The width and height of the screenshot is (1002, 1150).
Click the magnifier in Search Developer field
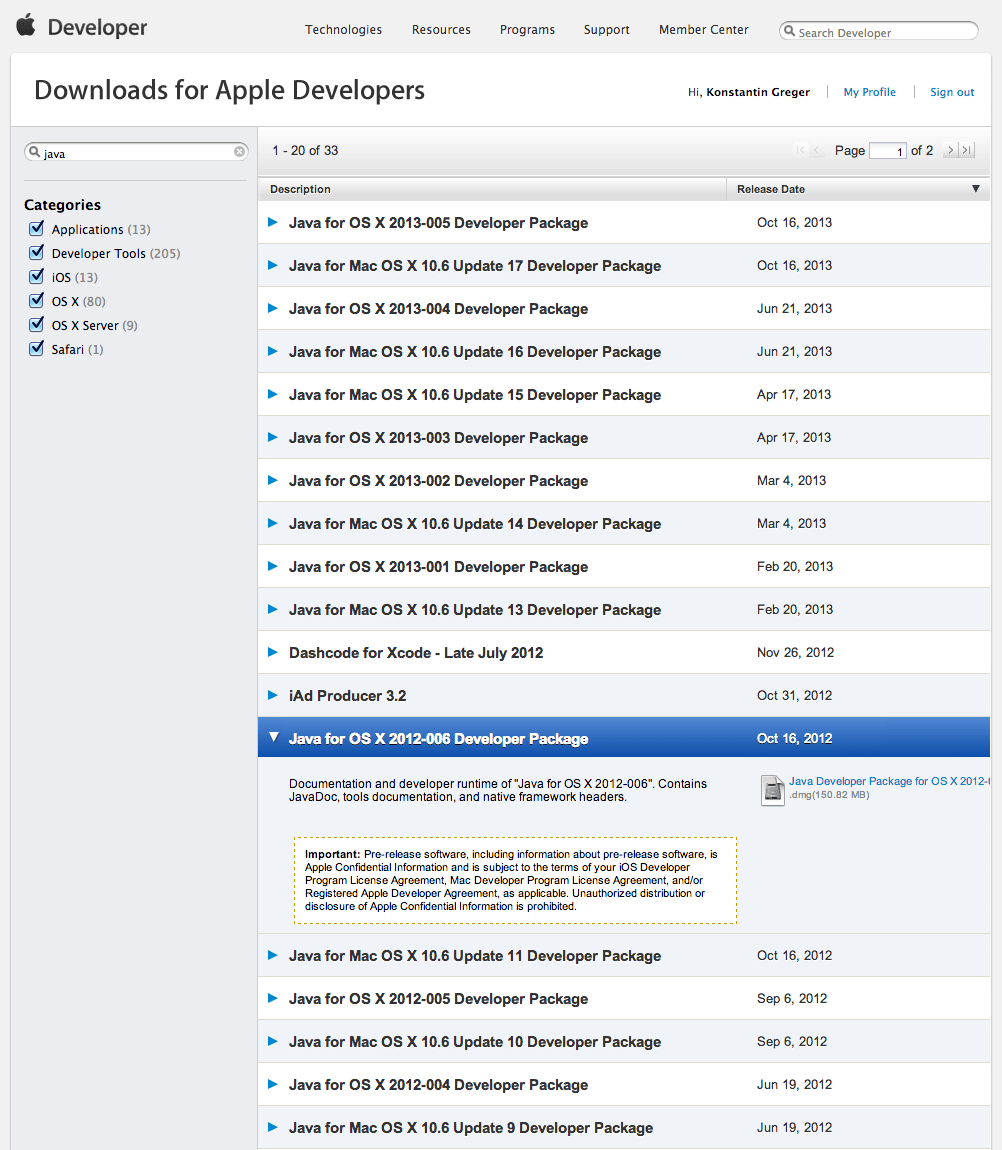pos(789,31)
